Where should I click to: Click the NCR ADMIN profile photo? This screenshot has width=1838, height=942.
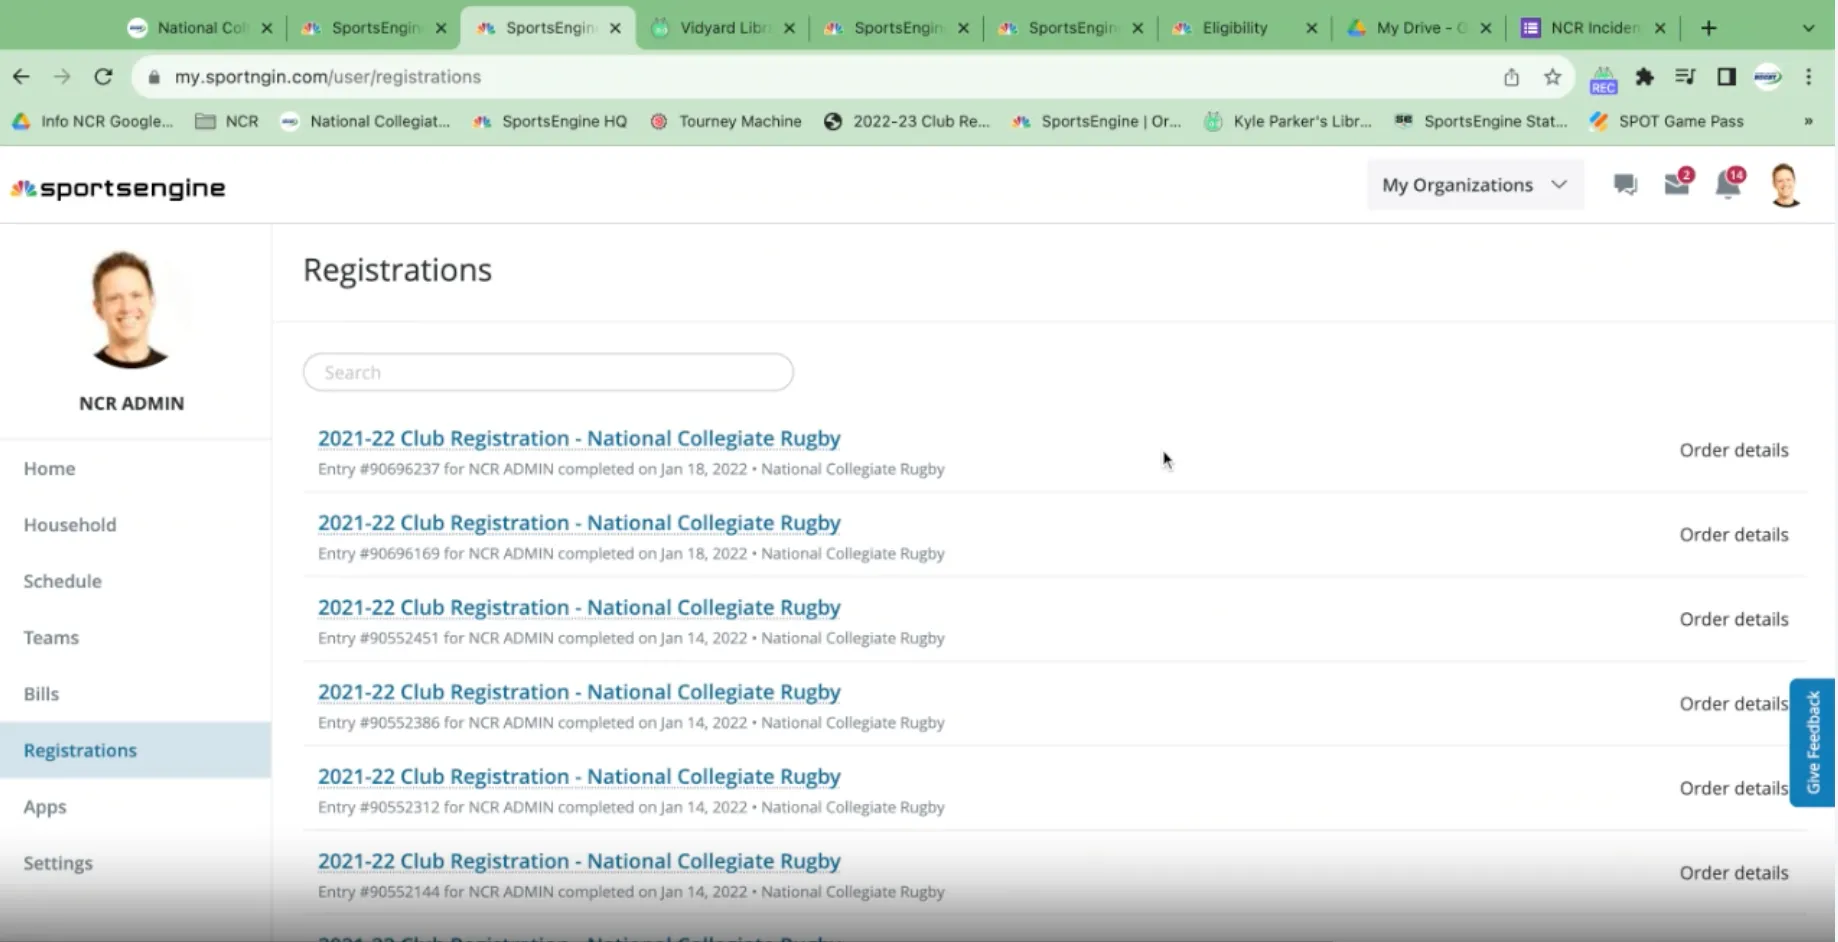tap(130, 309)
